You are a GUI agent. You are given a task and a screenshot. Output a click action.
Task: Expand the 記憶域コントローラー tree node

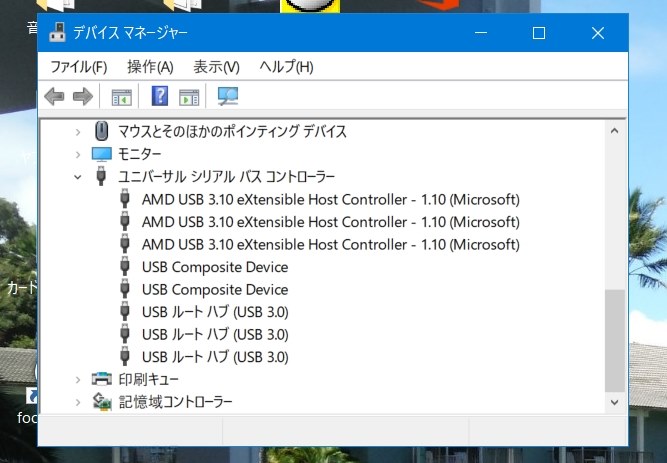pos(78,402)
